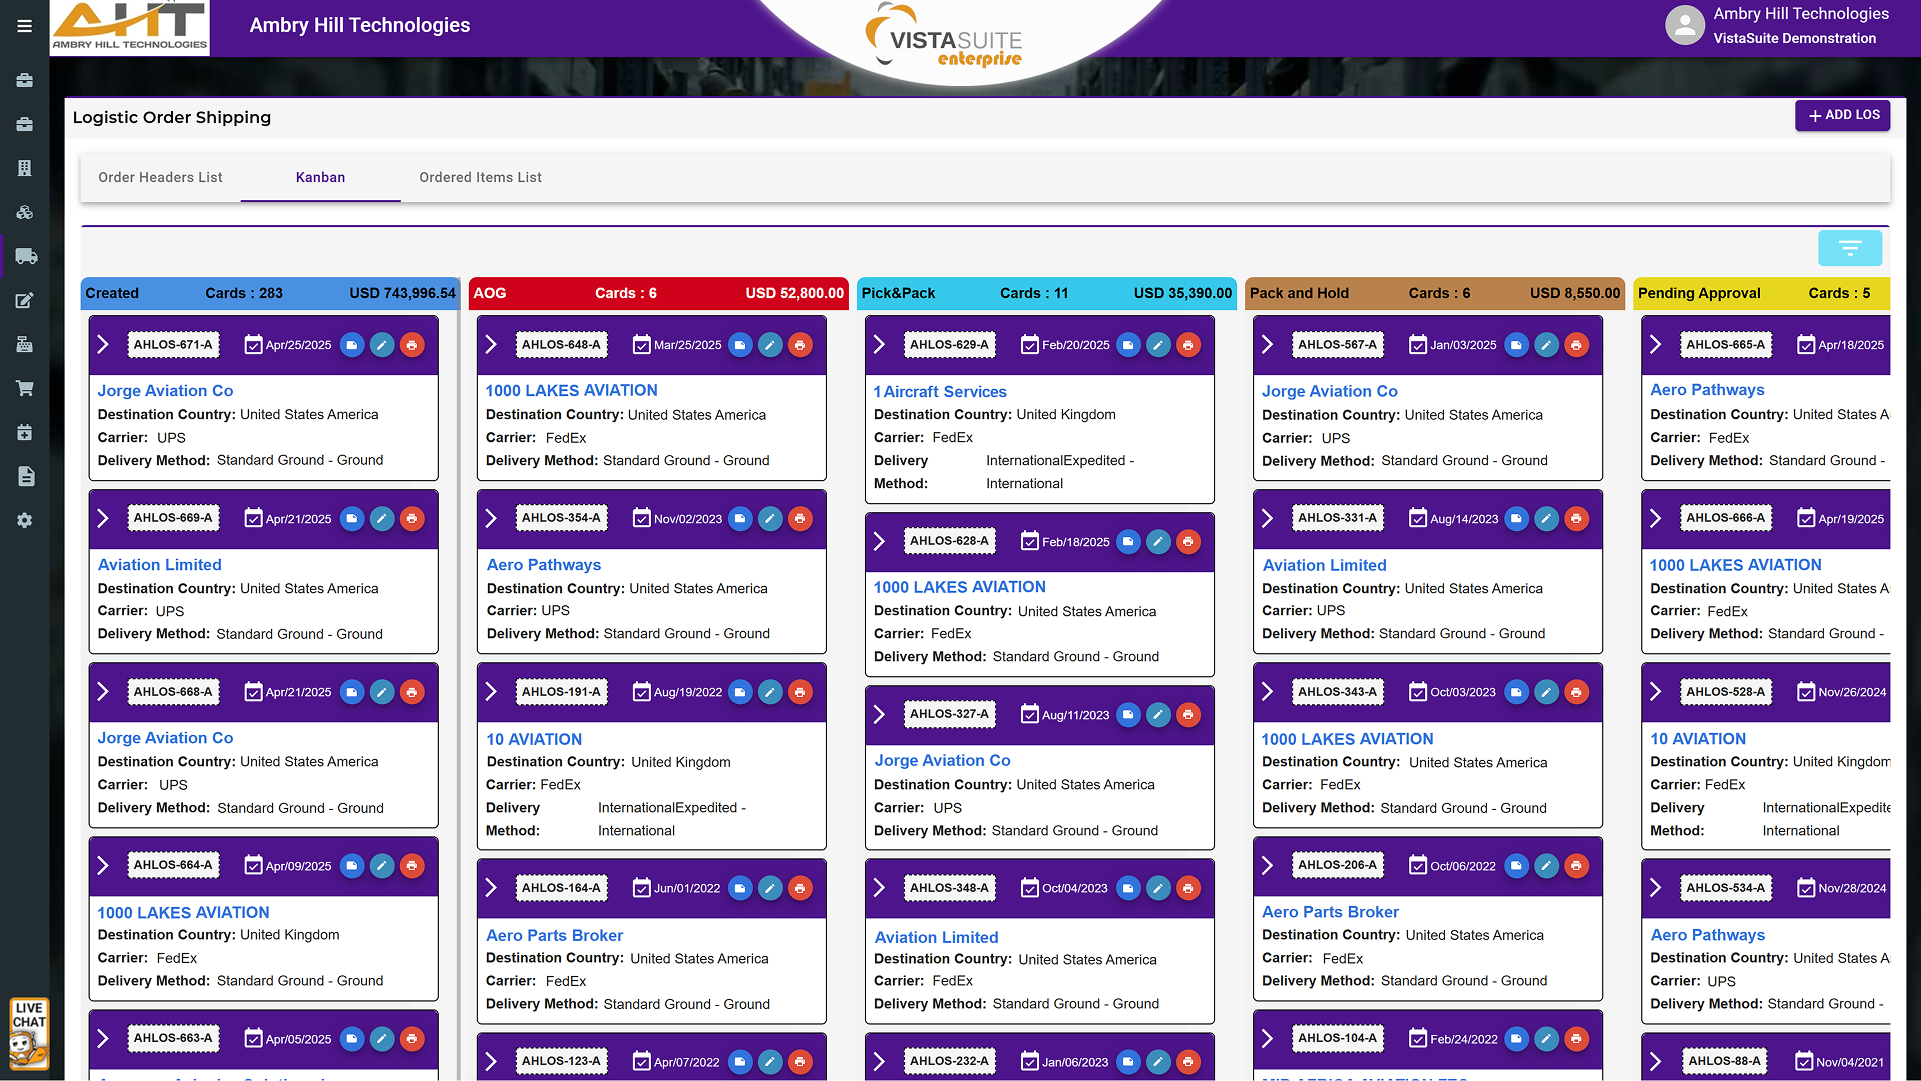
Task: Click the truck shipping icon in sidebar
Action: [x=25, y=256]
